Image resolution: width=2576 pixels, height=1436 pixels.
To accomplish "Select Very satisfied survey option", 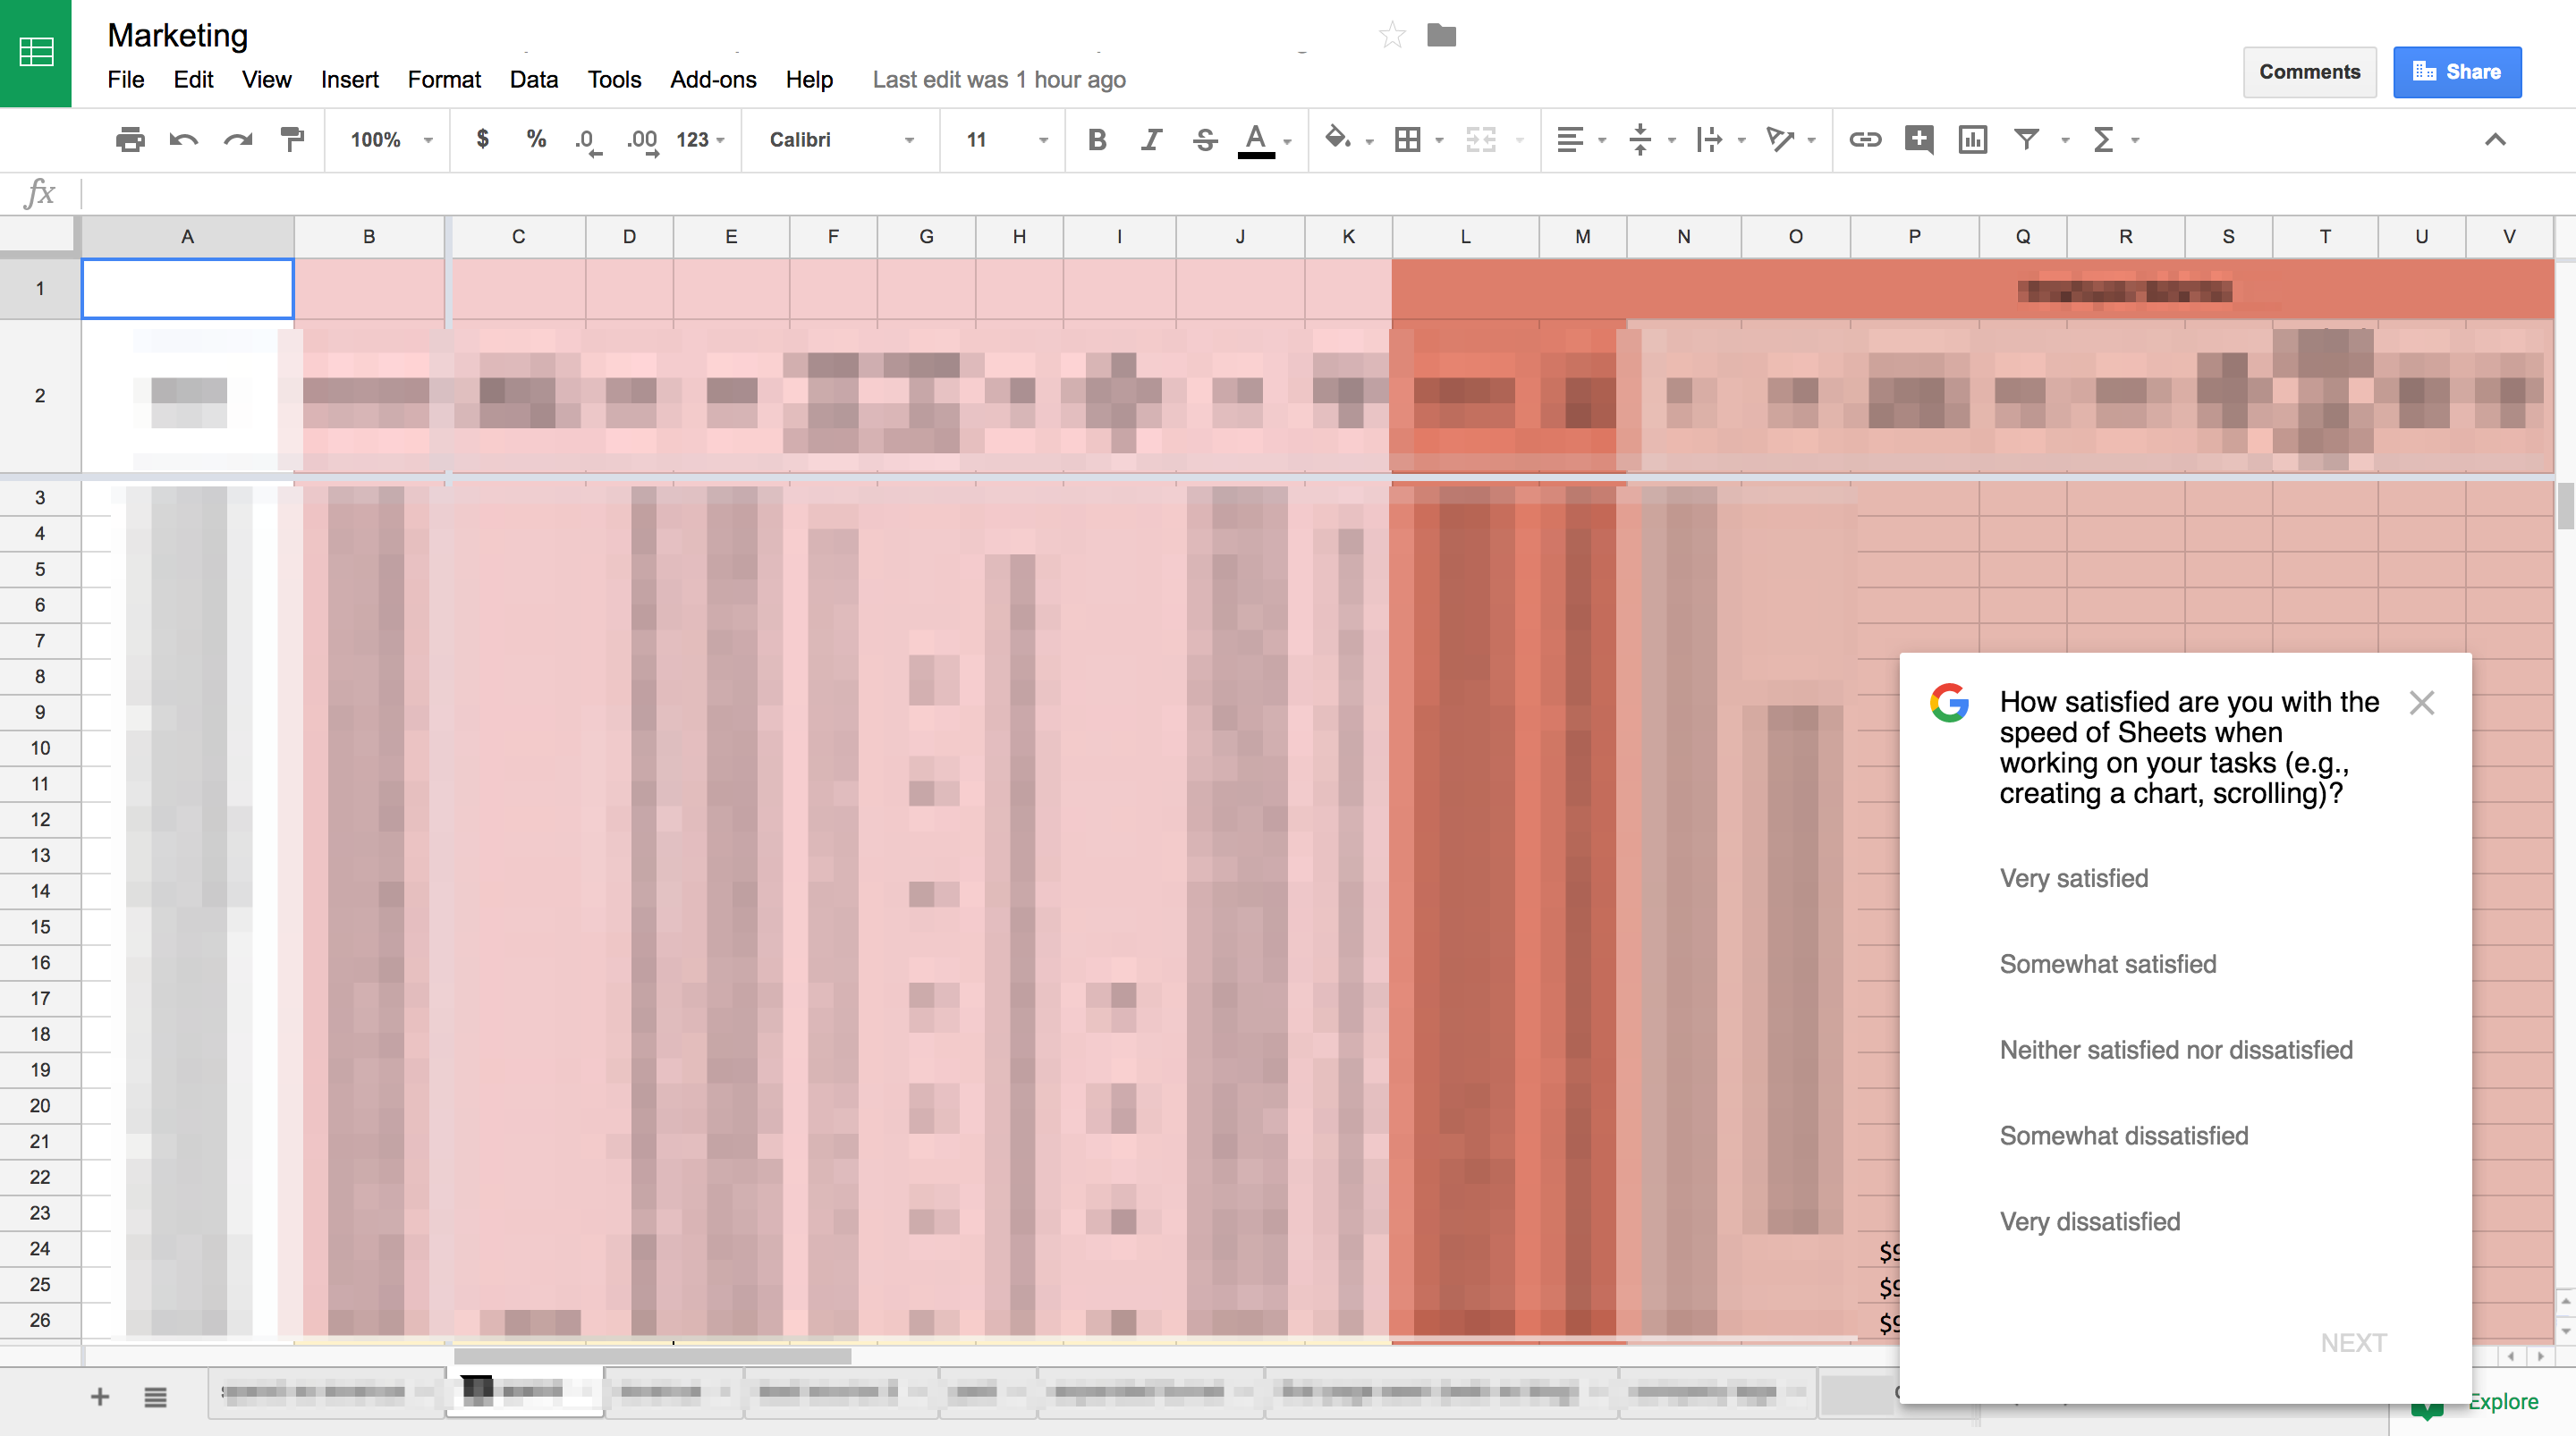I will [2074, 878].
